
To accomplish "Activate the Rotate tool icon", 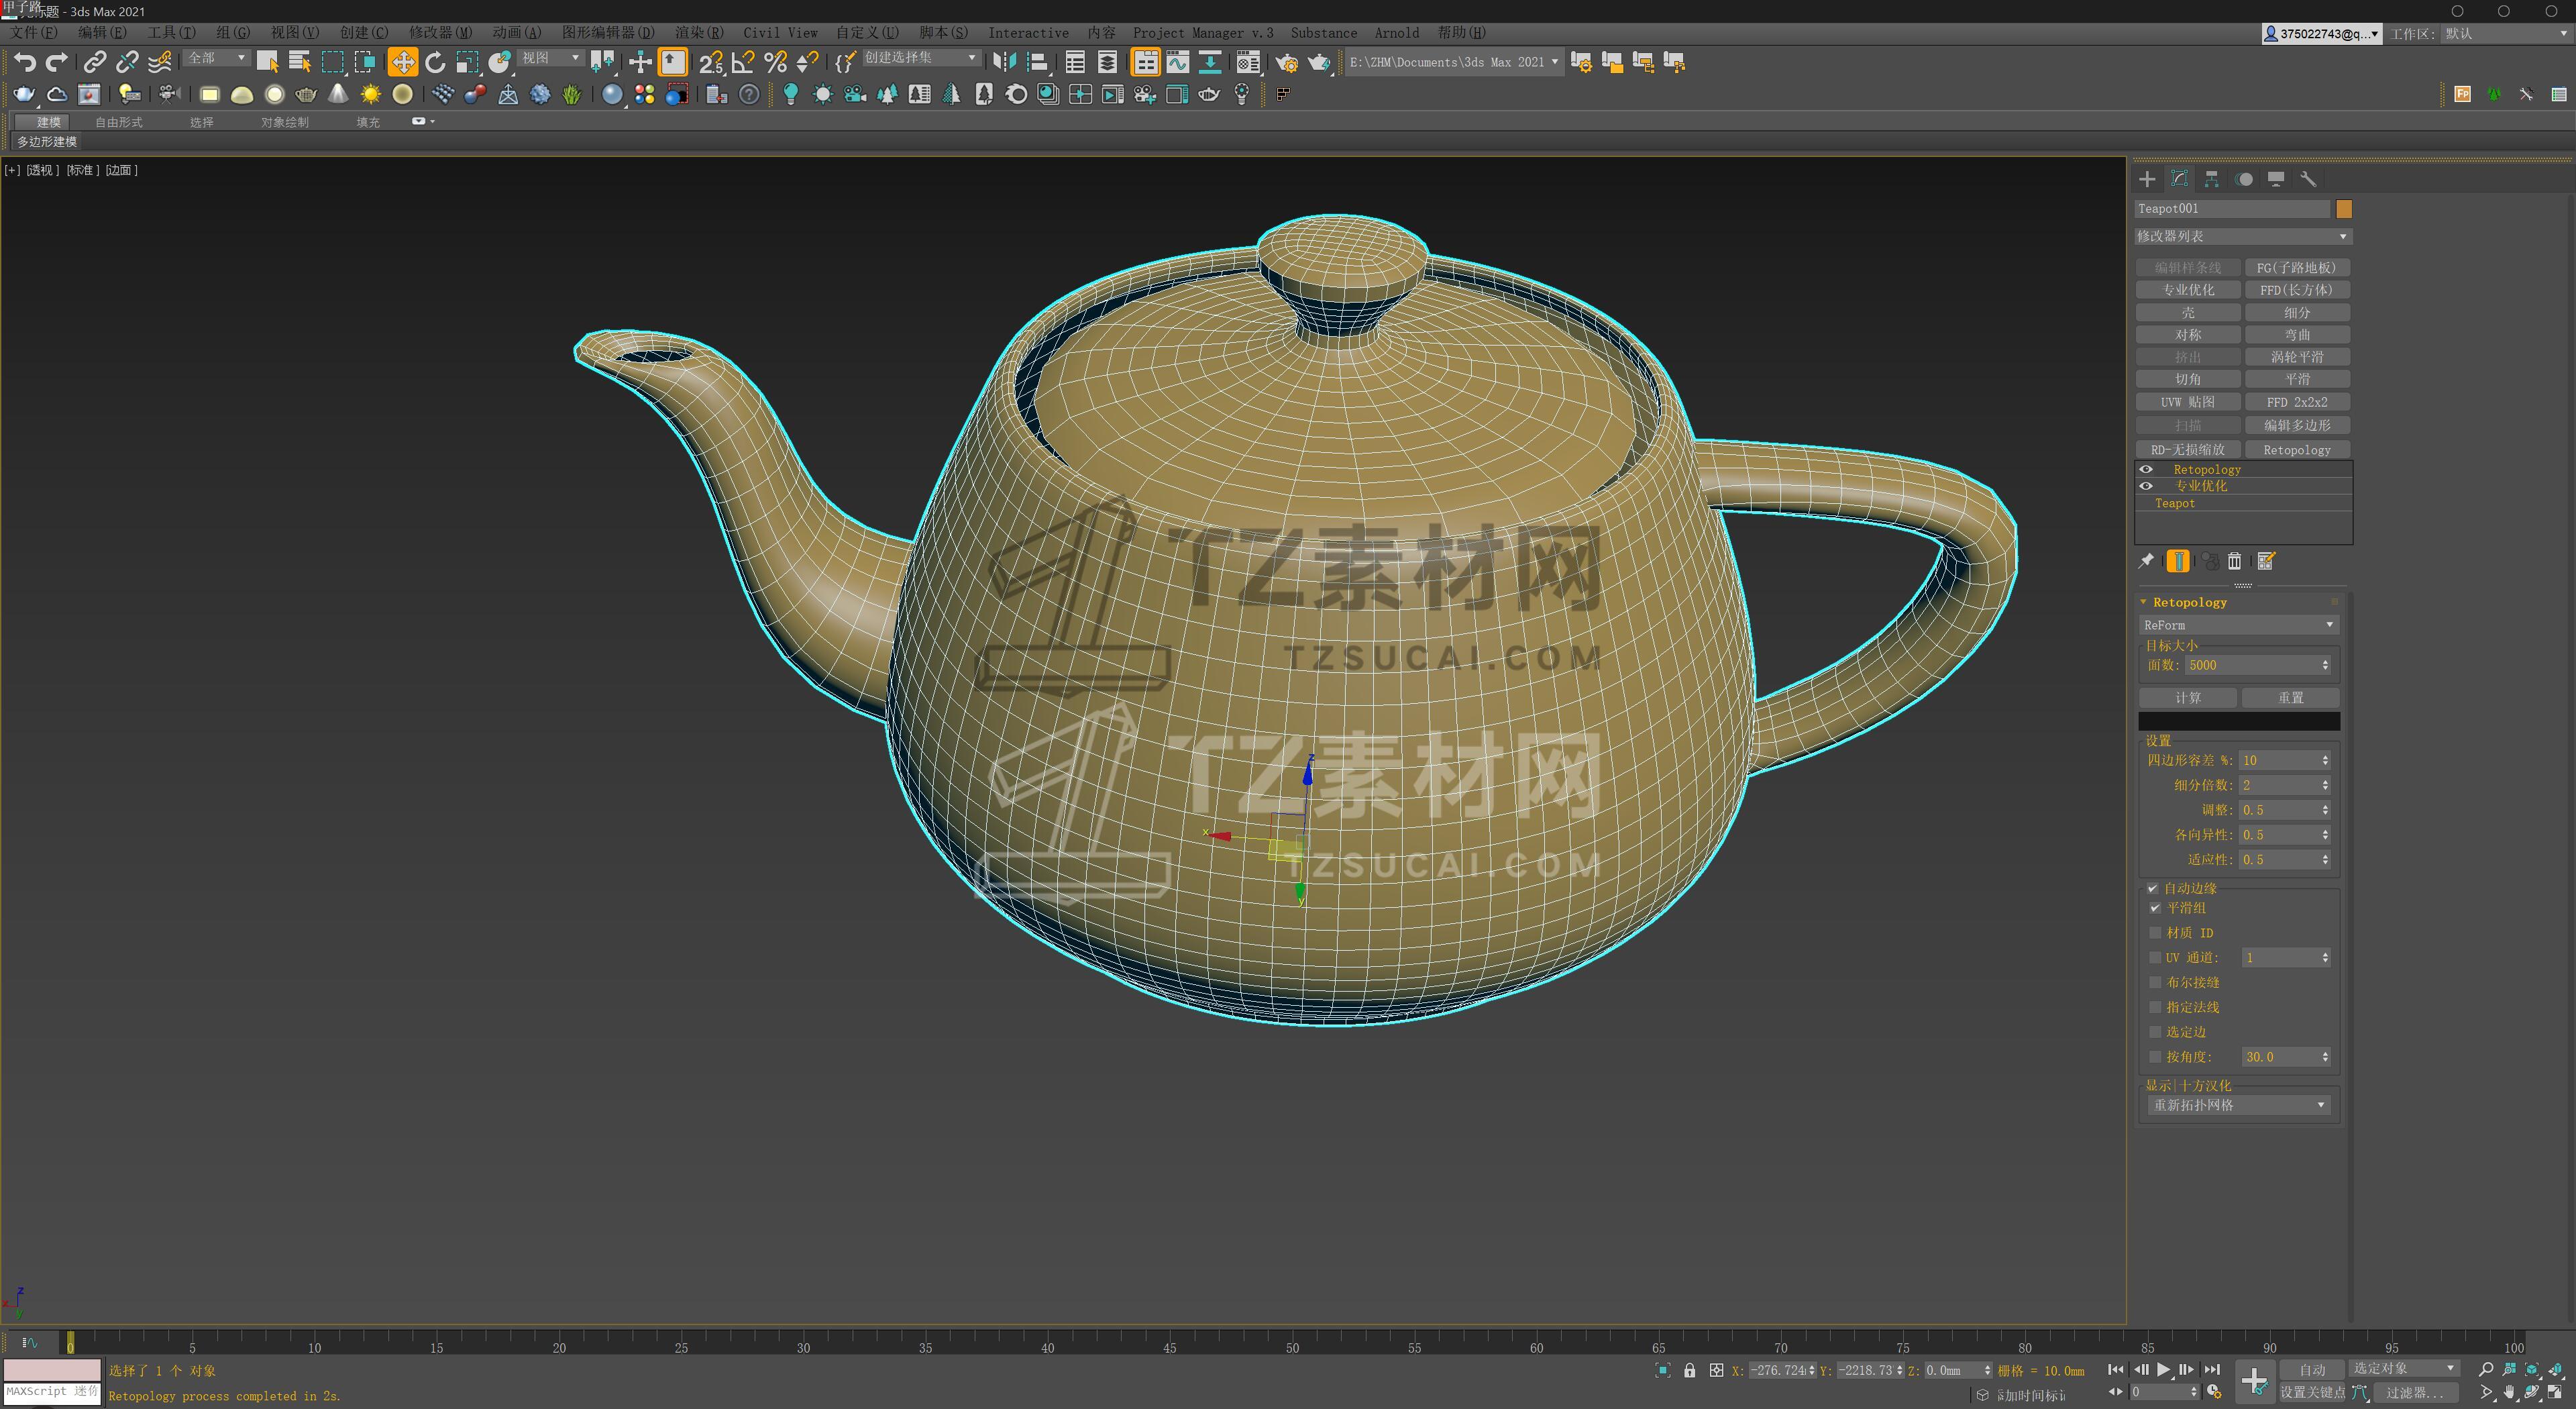I will [435, 63].
